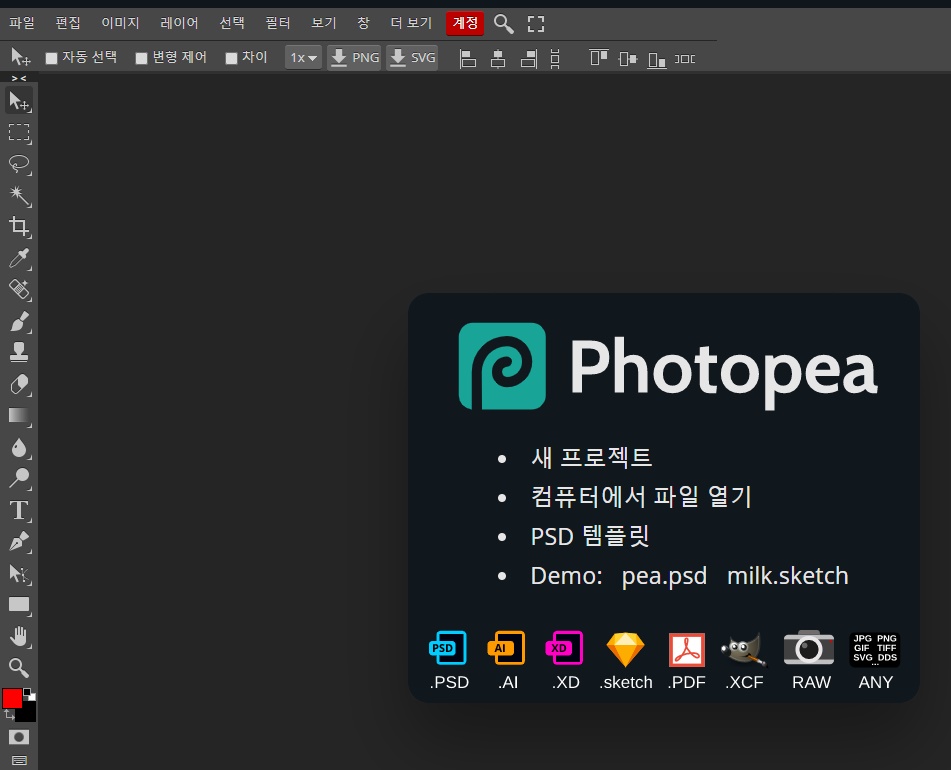Open PSD 템플릿 link
951x770 pixels.
point(590,536)
